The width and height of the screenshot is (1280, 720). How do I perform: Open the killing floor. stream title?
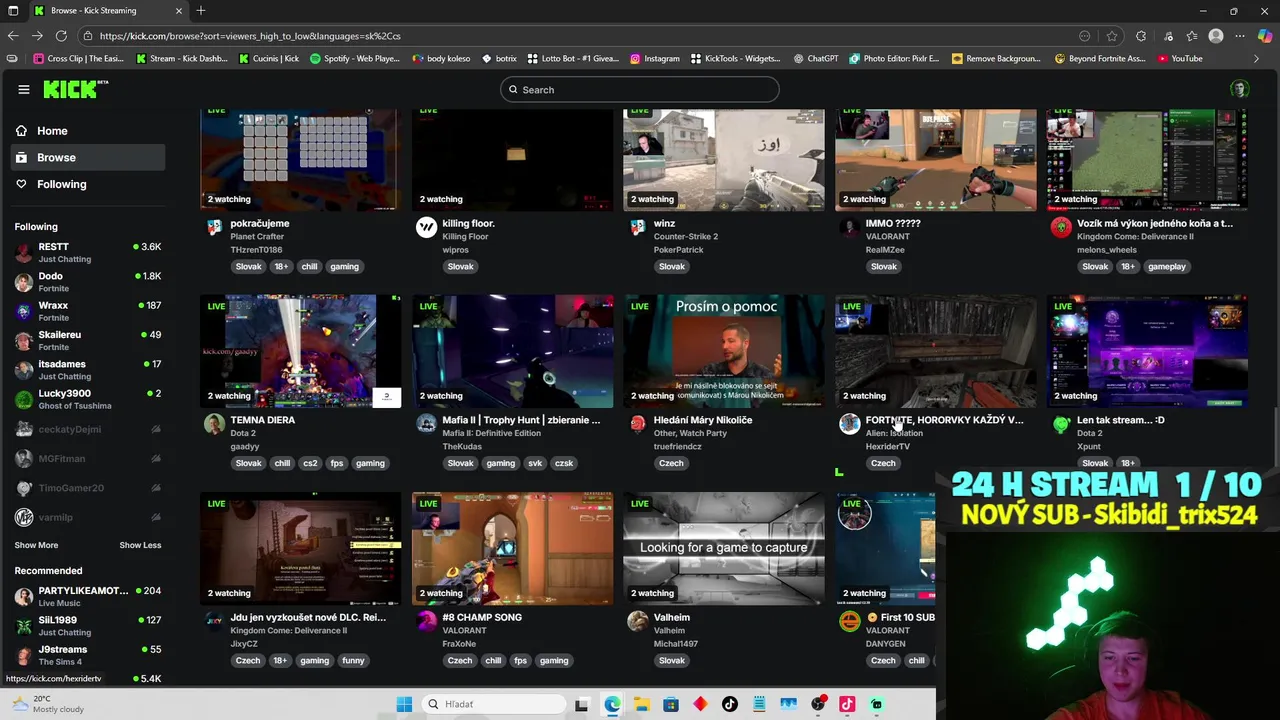pyautogui.click(x=468, y=224)
